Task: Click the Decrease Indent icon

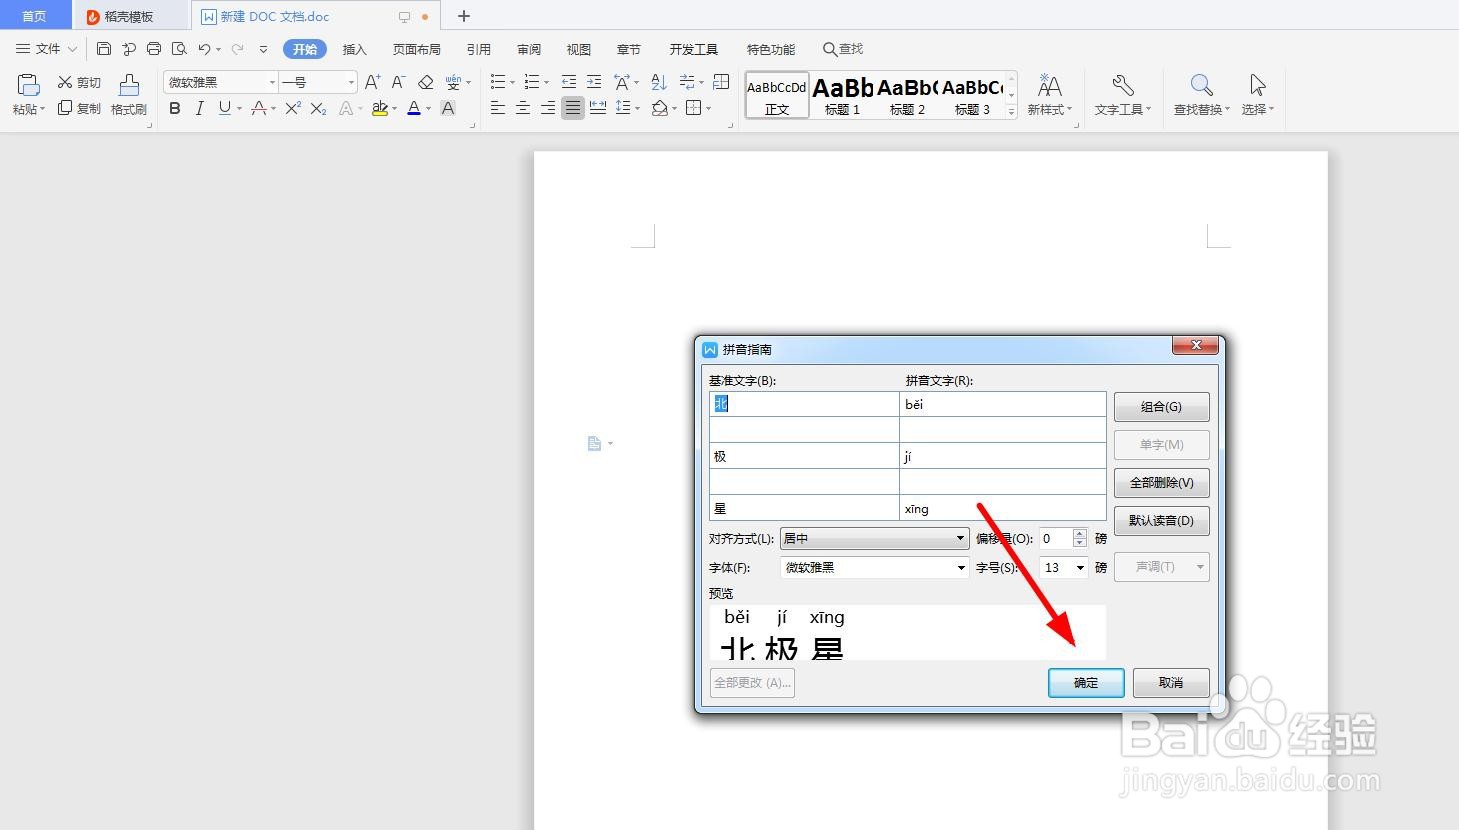Action: [569, 82]
